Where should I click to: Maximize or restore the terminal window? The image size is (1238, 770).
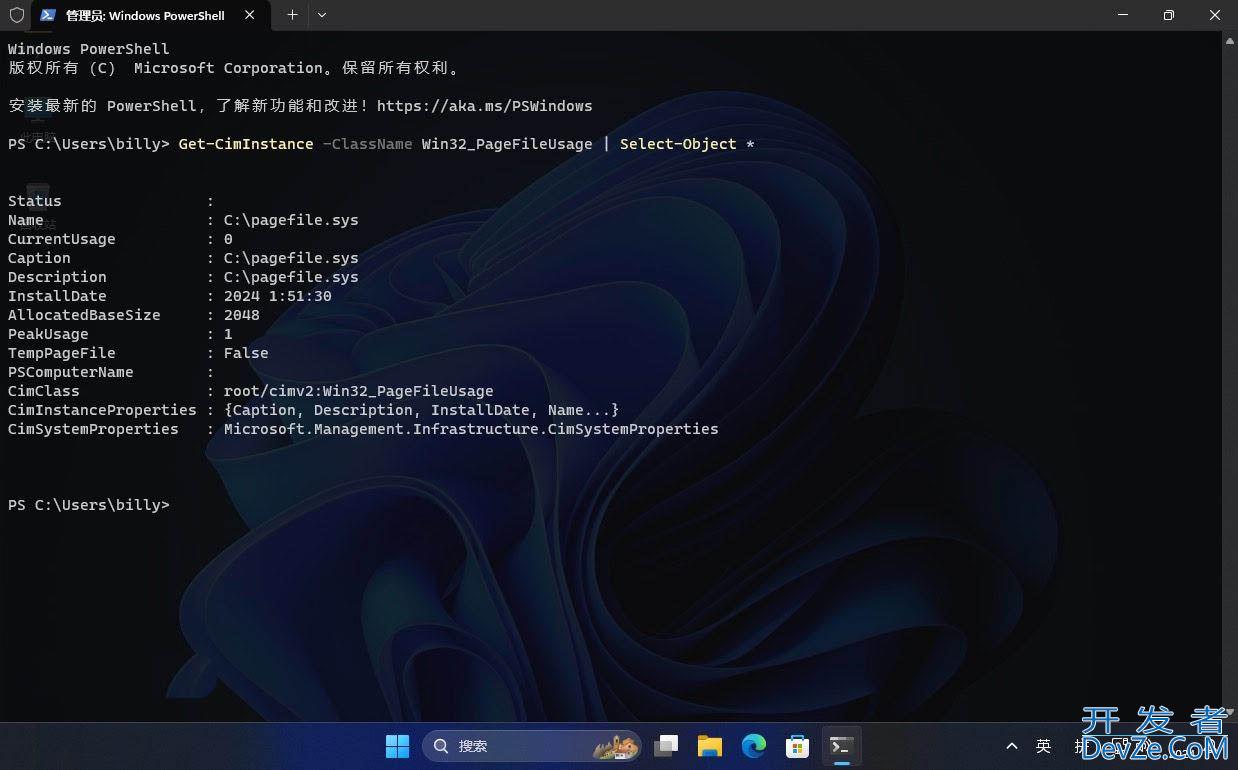pos(1169,15)
